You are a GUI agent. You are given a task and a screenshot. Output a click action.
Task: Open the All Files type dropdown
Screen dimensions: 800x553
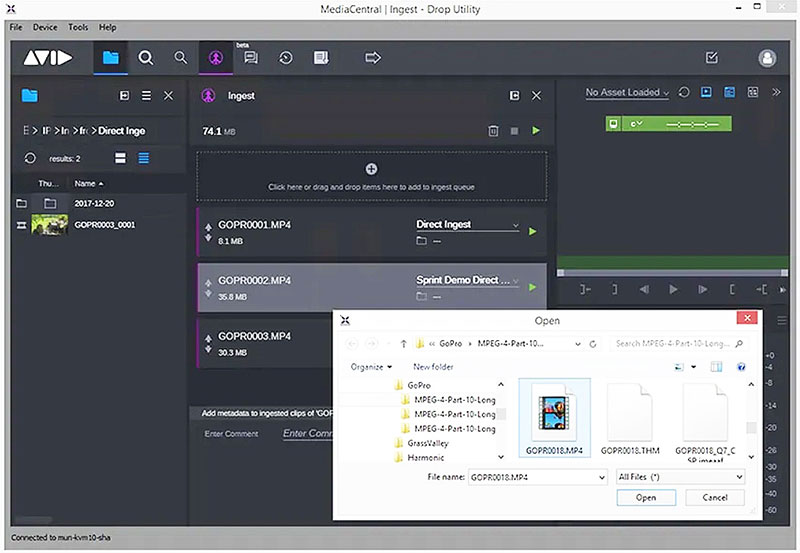pyautogui.click(x=680, y=477)
